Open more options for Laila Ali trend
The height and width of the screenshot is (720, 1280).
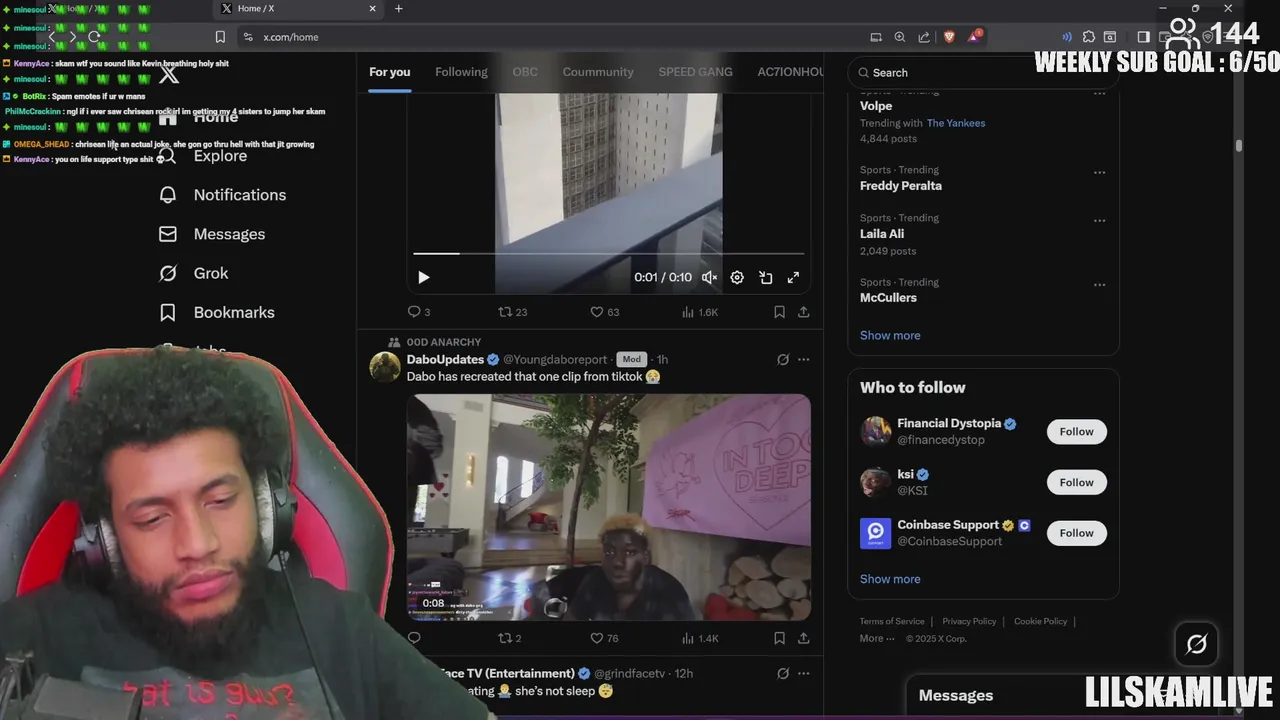(1099, 220)
